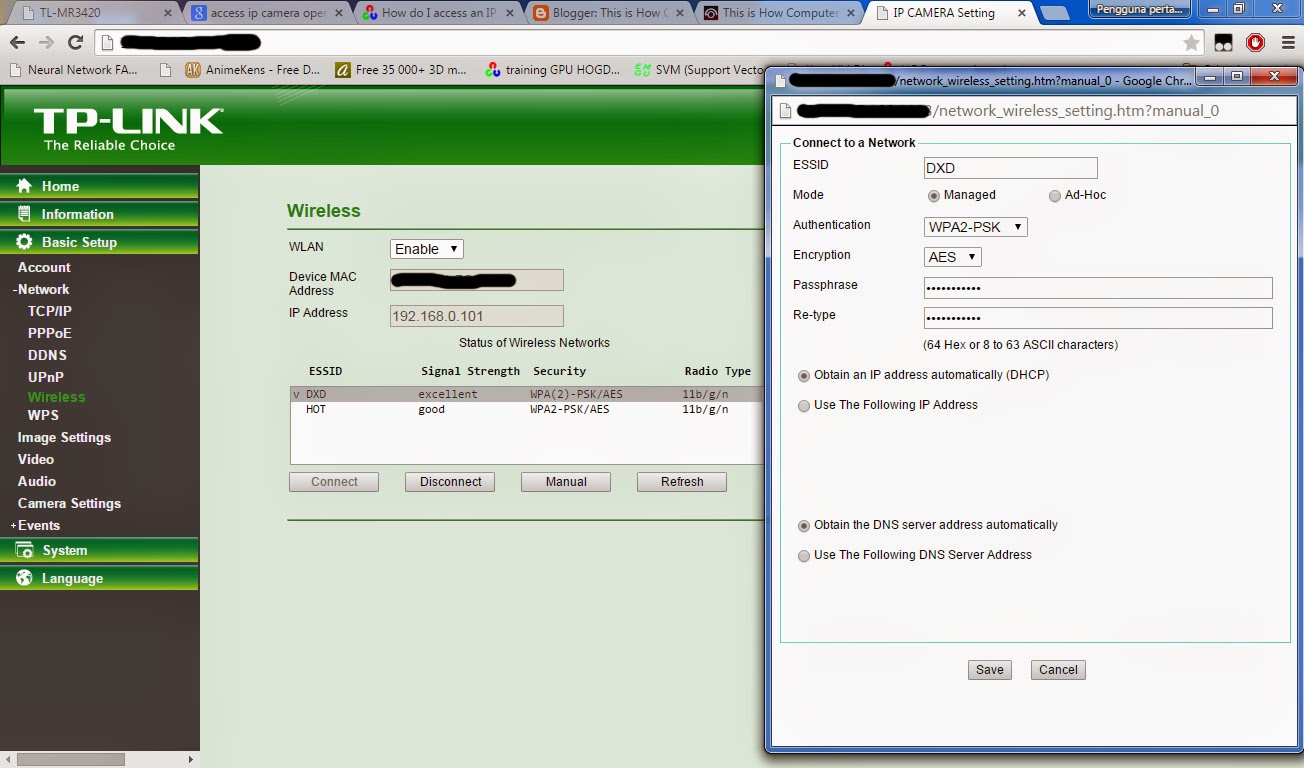Open Image Settings in the sidebar
This screenshot has width=1304, height=768.
click(x=64, y=437)
